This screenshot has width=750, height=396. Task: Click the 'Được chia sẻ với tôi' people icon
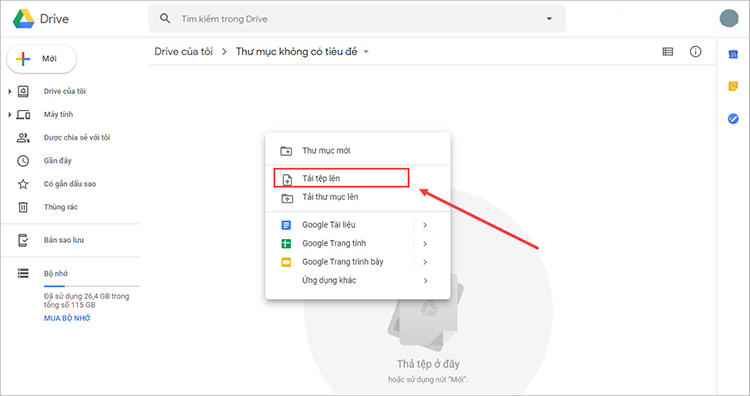23,138
